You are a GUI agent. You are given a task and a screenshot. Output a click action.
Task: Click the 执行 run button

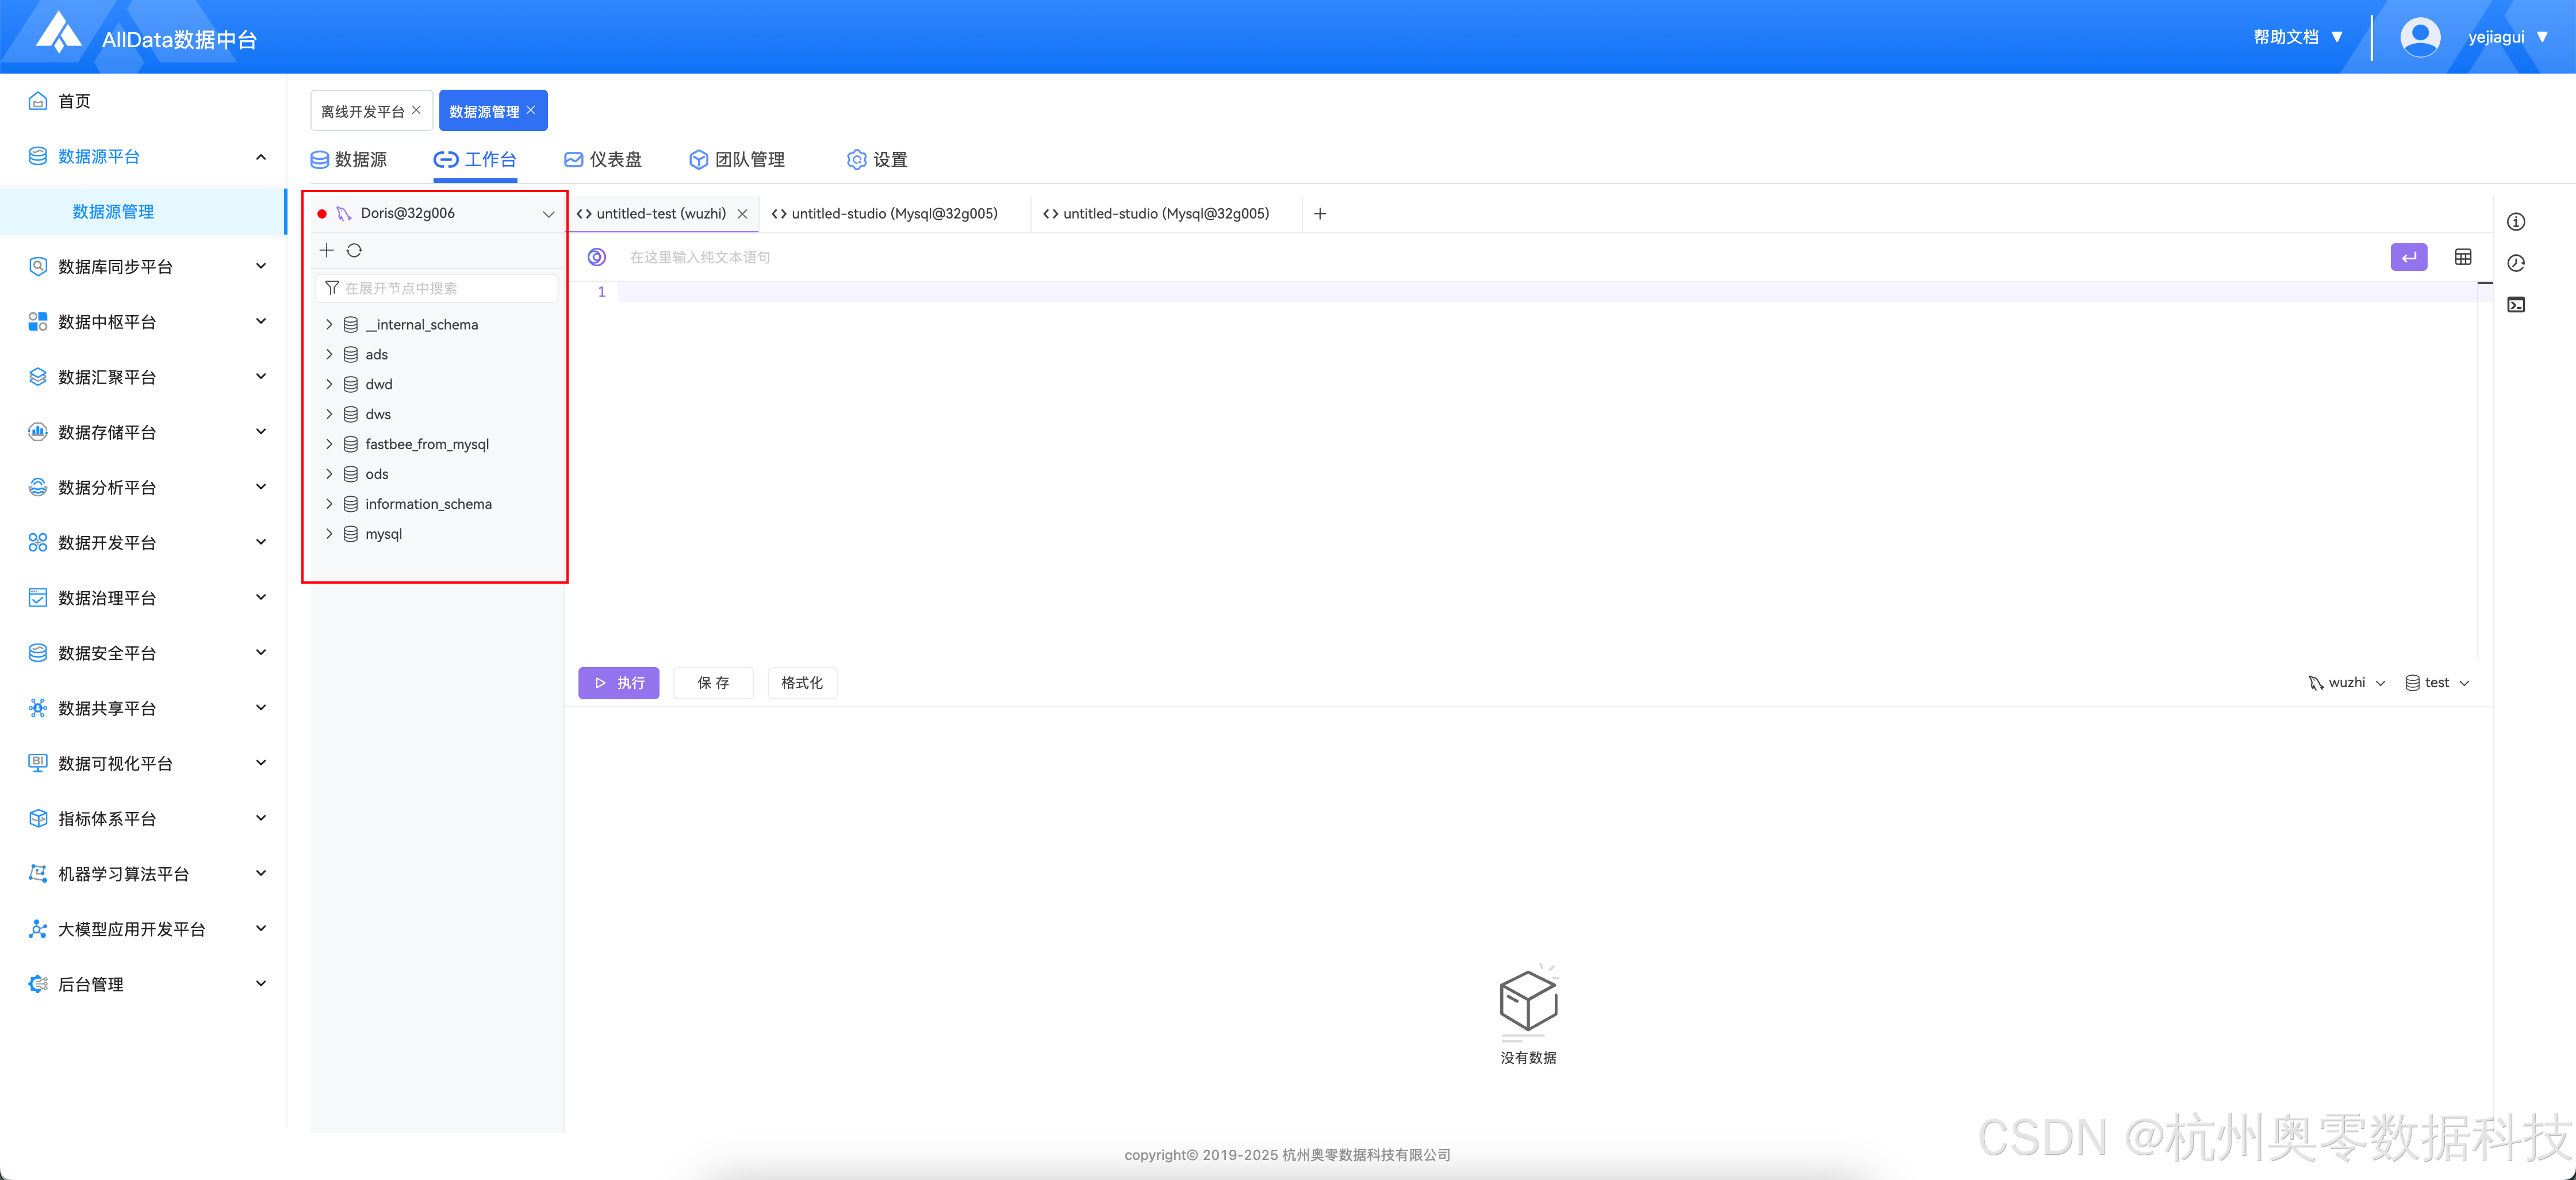618,682
